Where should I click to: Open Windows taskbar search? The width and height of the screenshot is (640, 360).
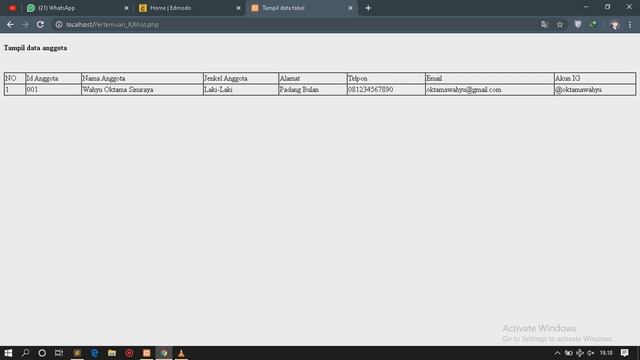click(25, 353)
